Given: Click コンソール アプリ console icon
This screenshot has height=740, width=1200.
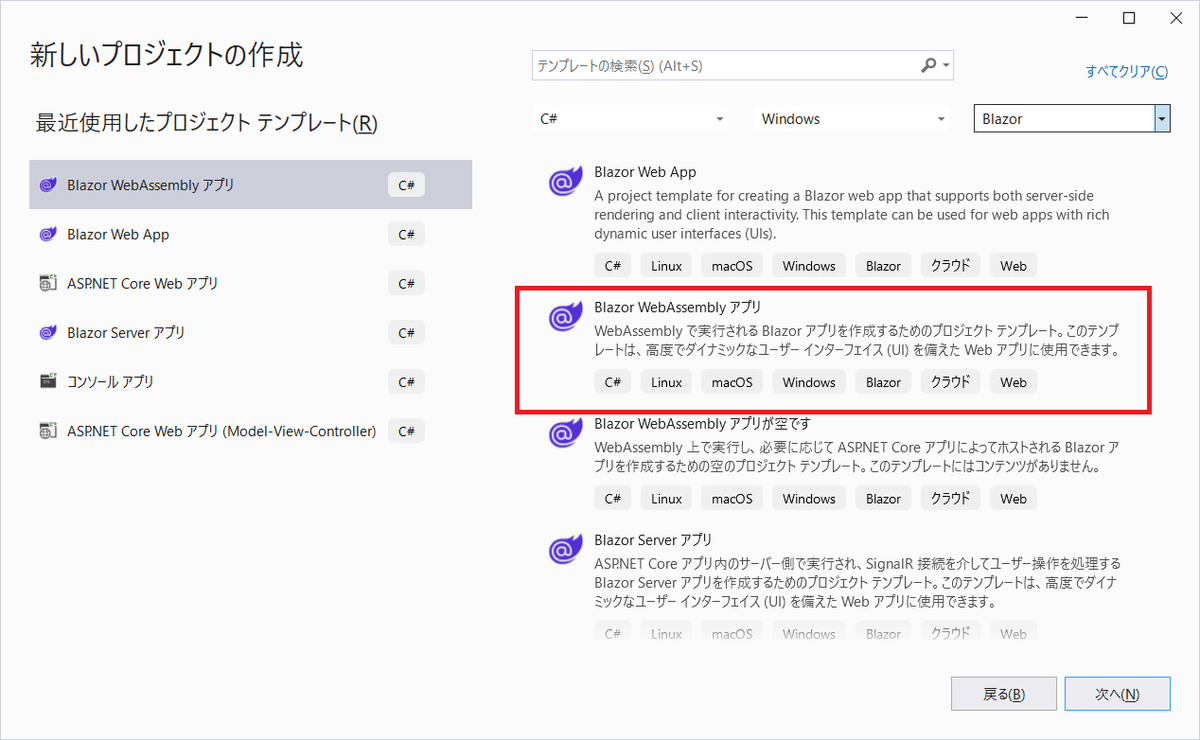Looking at the screenshot, I should tap(47, 381).
